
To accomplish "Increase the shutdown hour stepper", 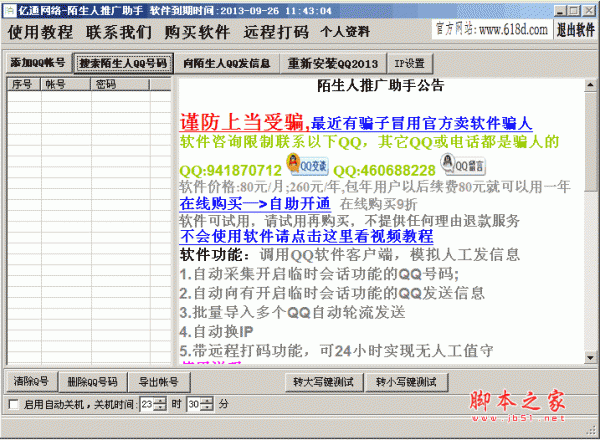I will [x=160, y=401].
